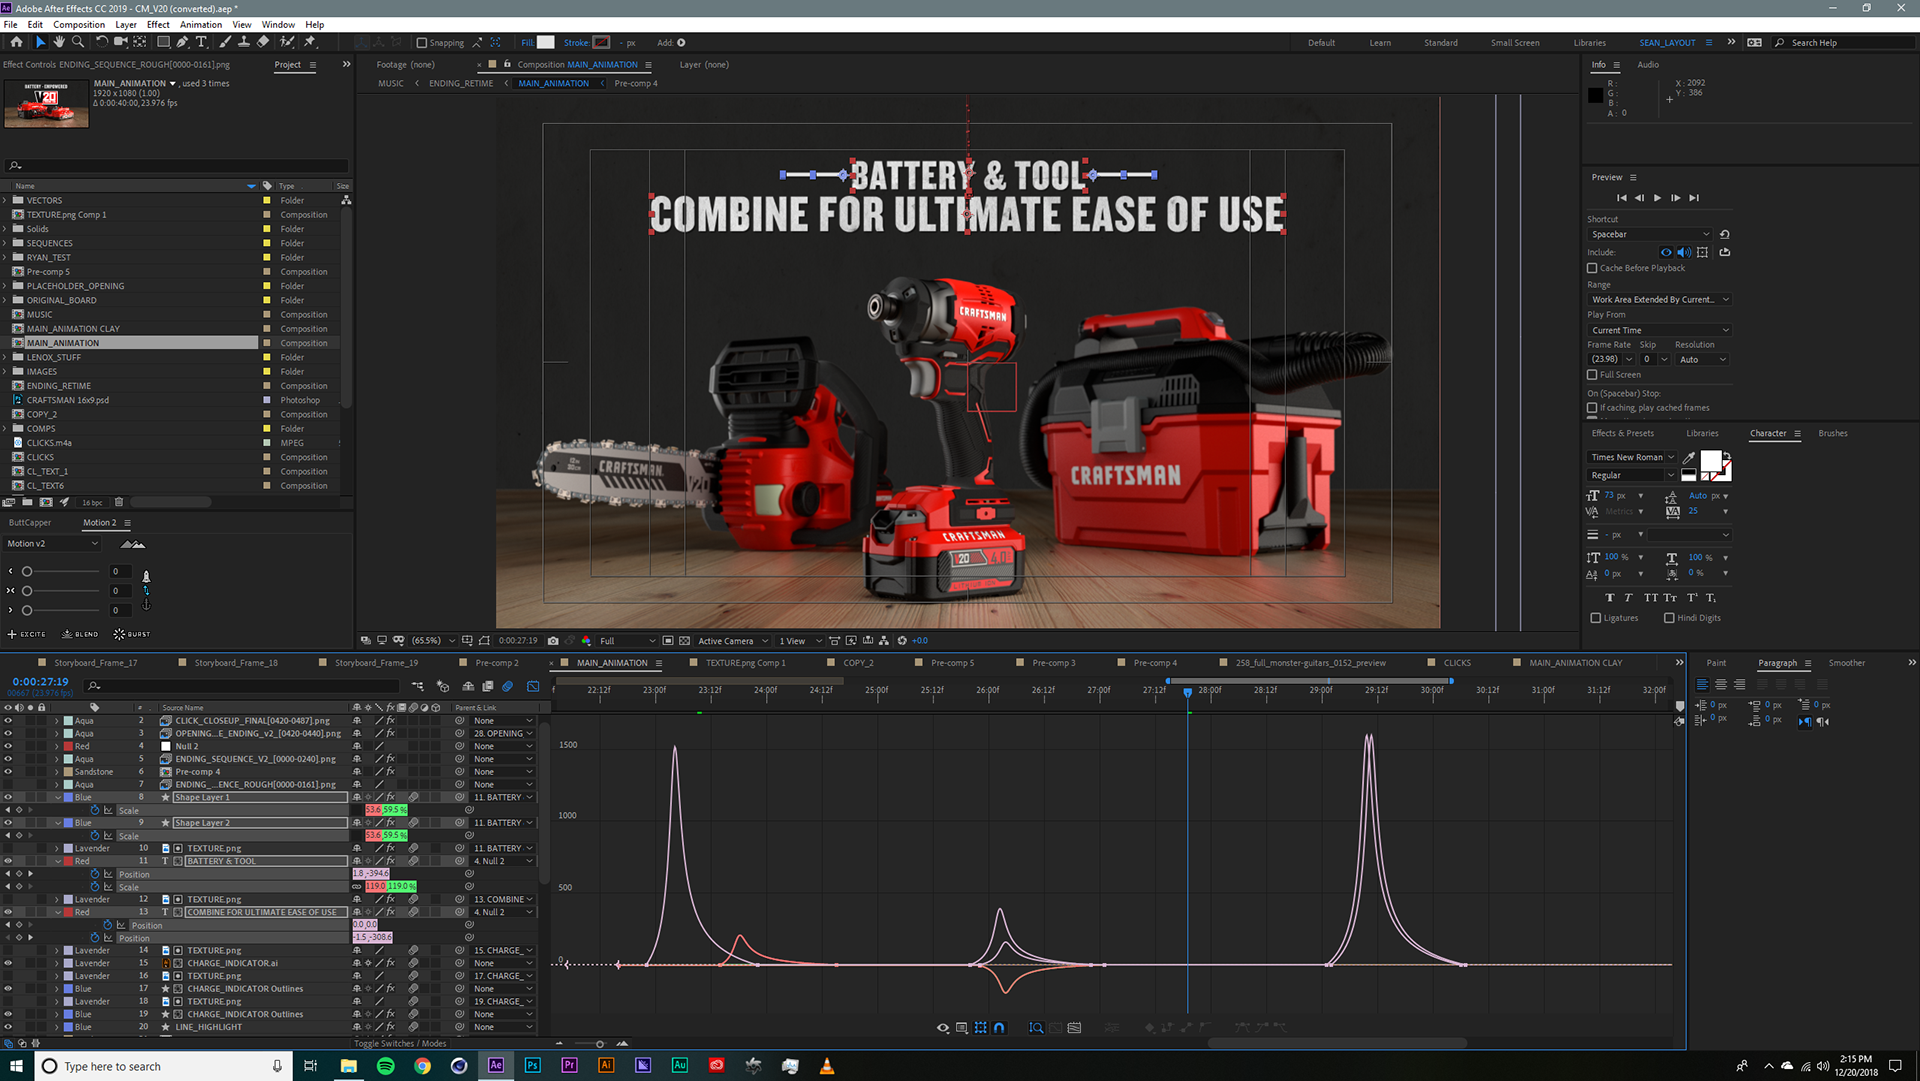1920x1081 pixels.
Task: Click the EXCITE button in Motion panel
Action: point(27,634)
